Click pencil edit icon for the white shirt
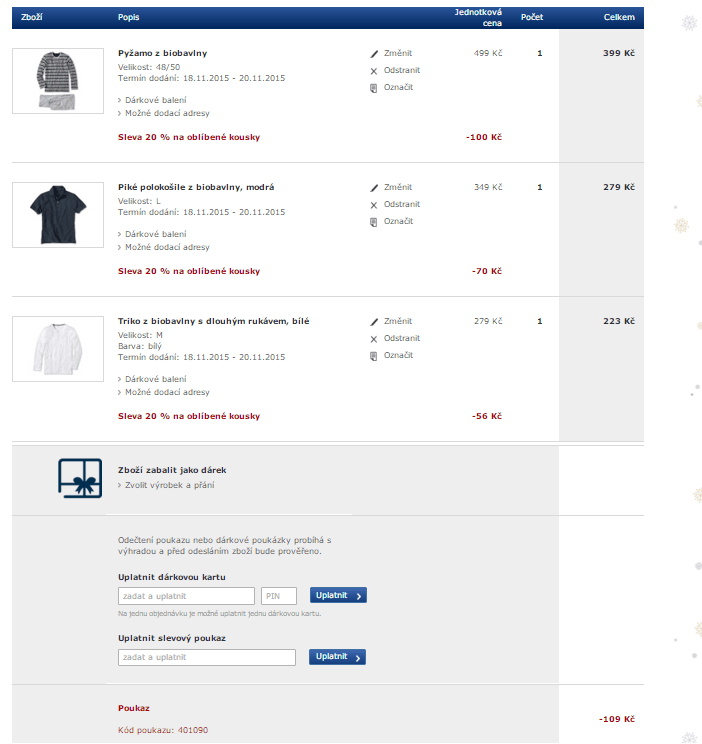Viewport: 702px width, 744px height. (x=374, y=322)
